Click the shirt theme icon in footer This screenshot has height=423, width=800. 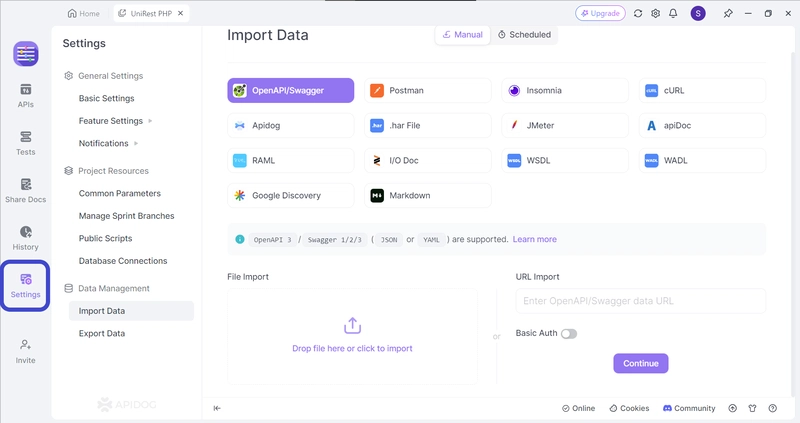tap(753, 408)
